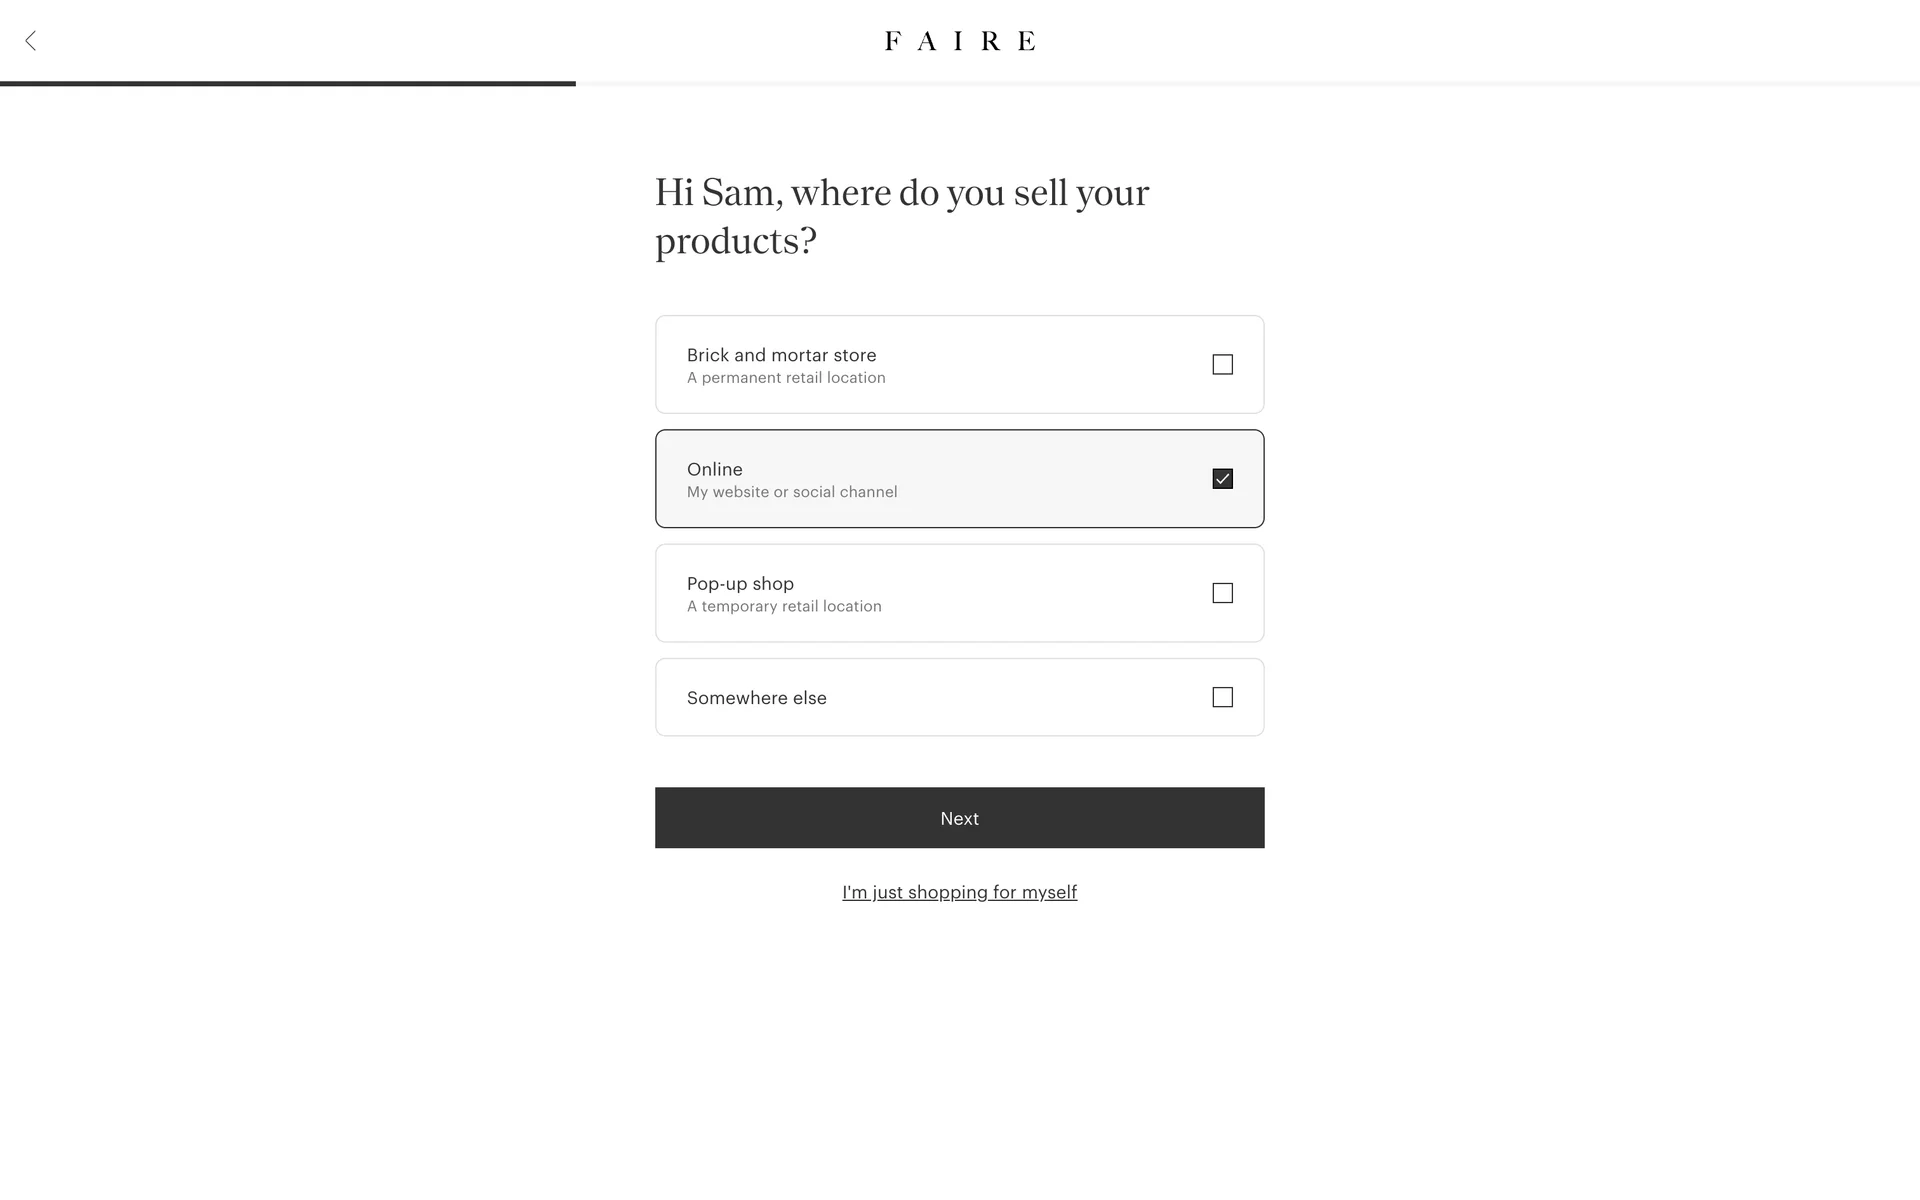
Task: Open "I'm just shopping for myself" link
Action: [959, 892]
